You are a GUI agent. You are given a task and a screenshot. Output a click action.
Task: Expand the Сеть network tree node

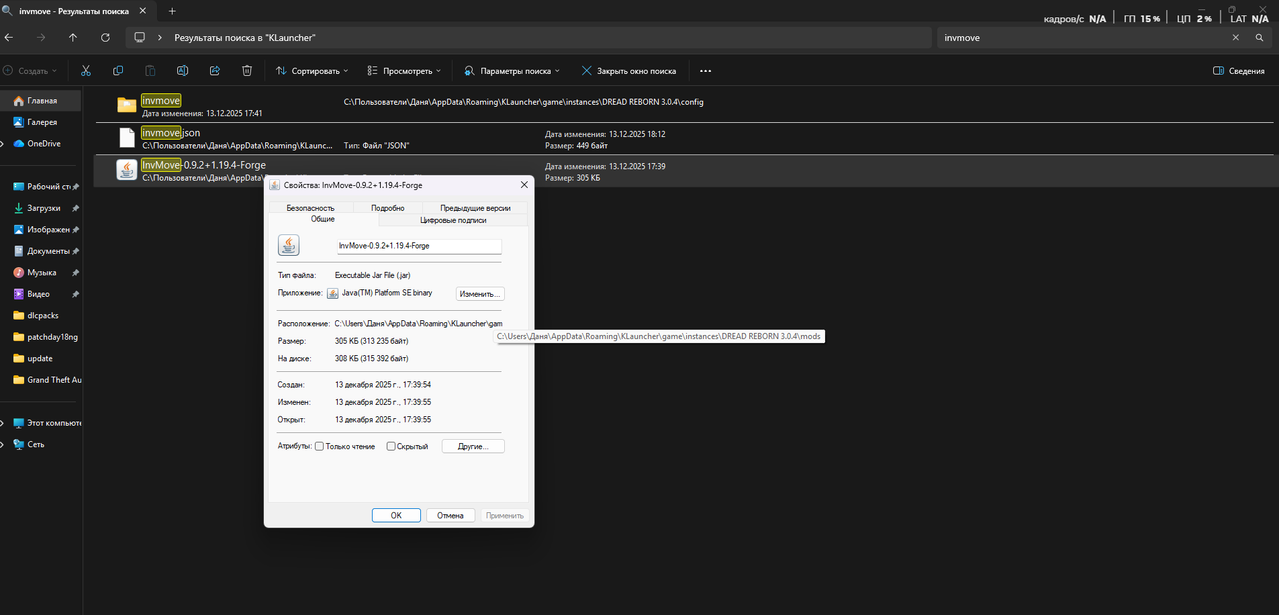point(2,444)
